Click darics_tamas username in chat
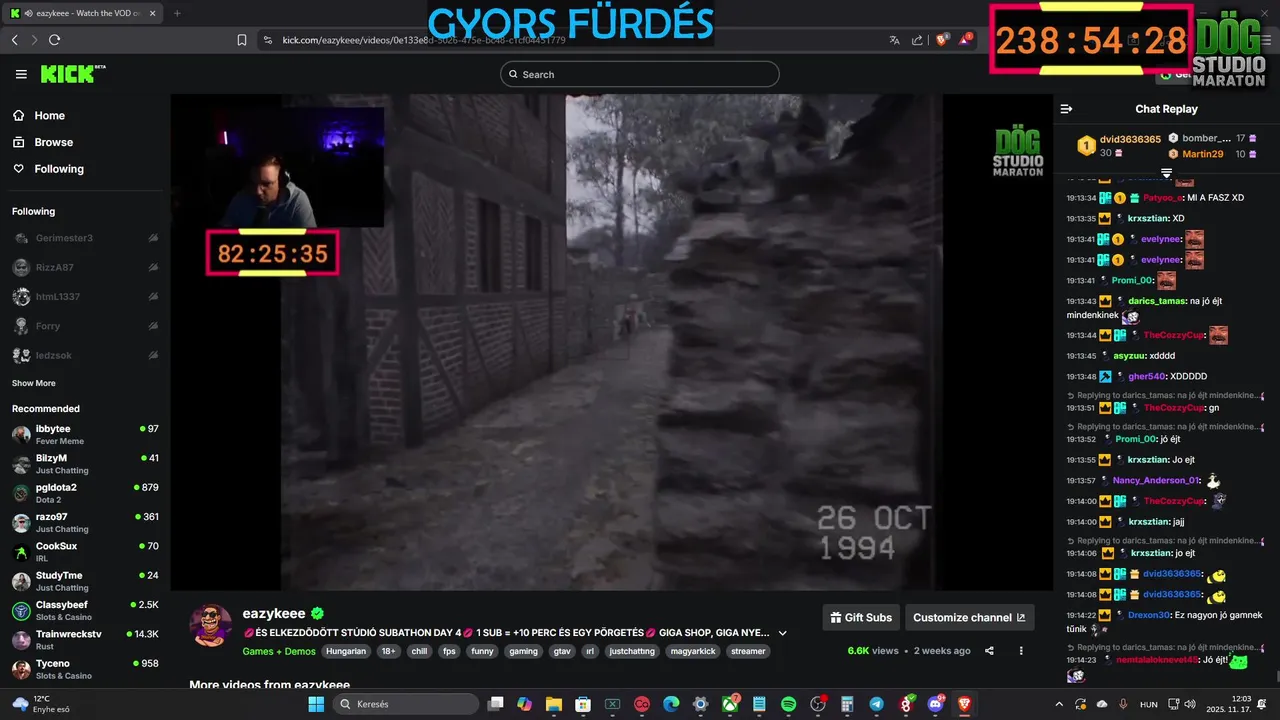Image resolution: width=1280 pixels, height=720 pixels. tap(1158, 301)
